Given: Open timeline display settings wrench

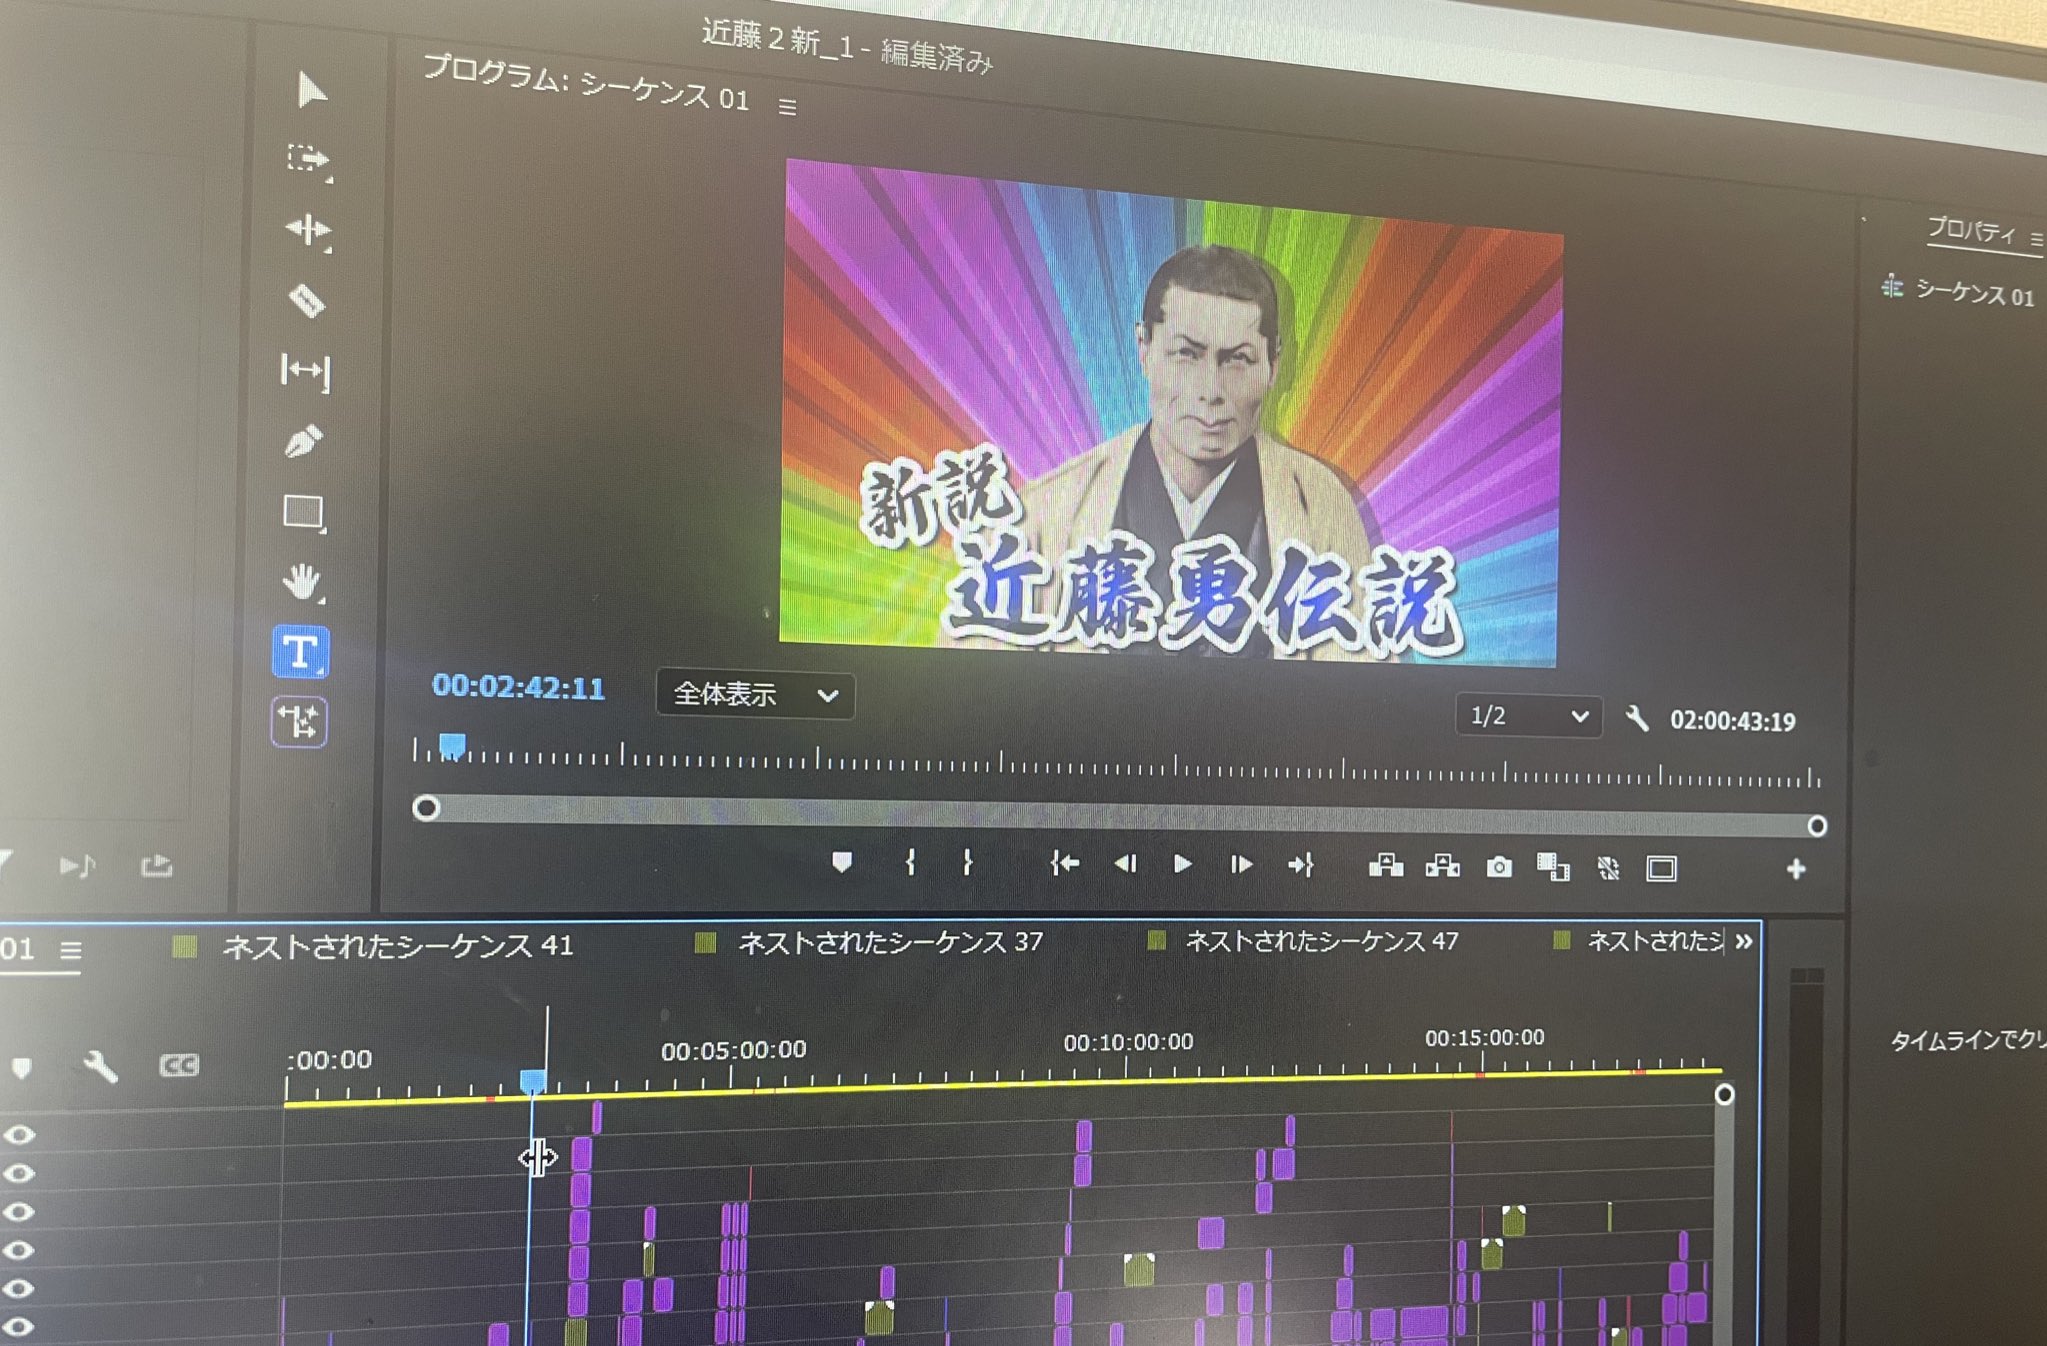Looking at the screenshot, I should click(100, 1067).
